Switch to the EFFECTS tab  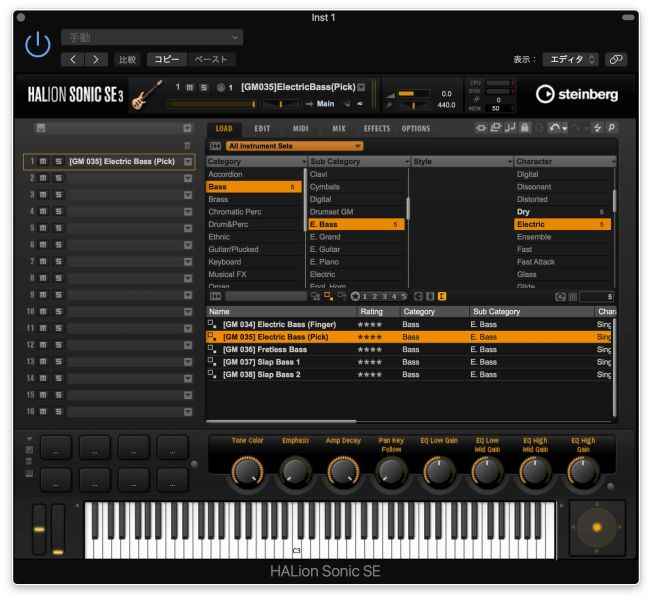click(x=377, y=128)
